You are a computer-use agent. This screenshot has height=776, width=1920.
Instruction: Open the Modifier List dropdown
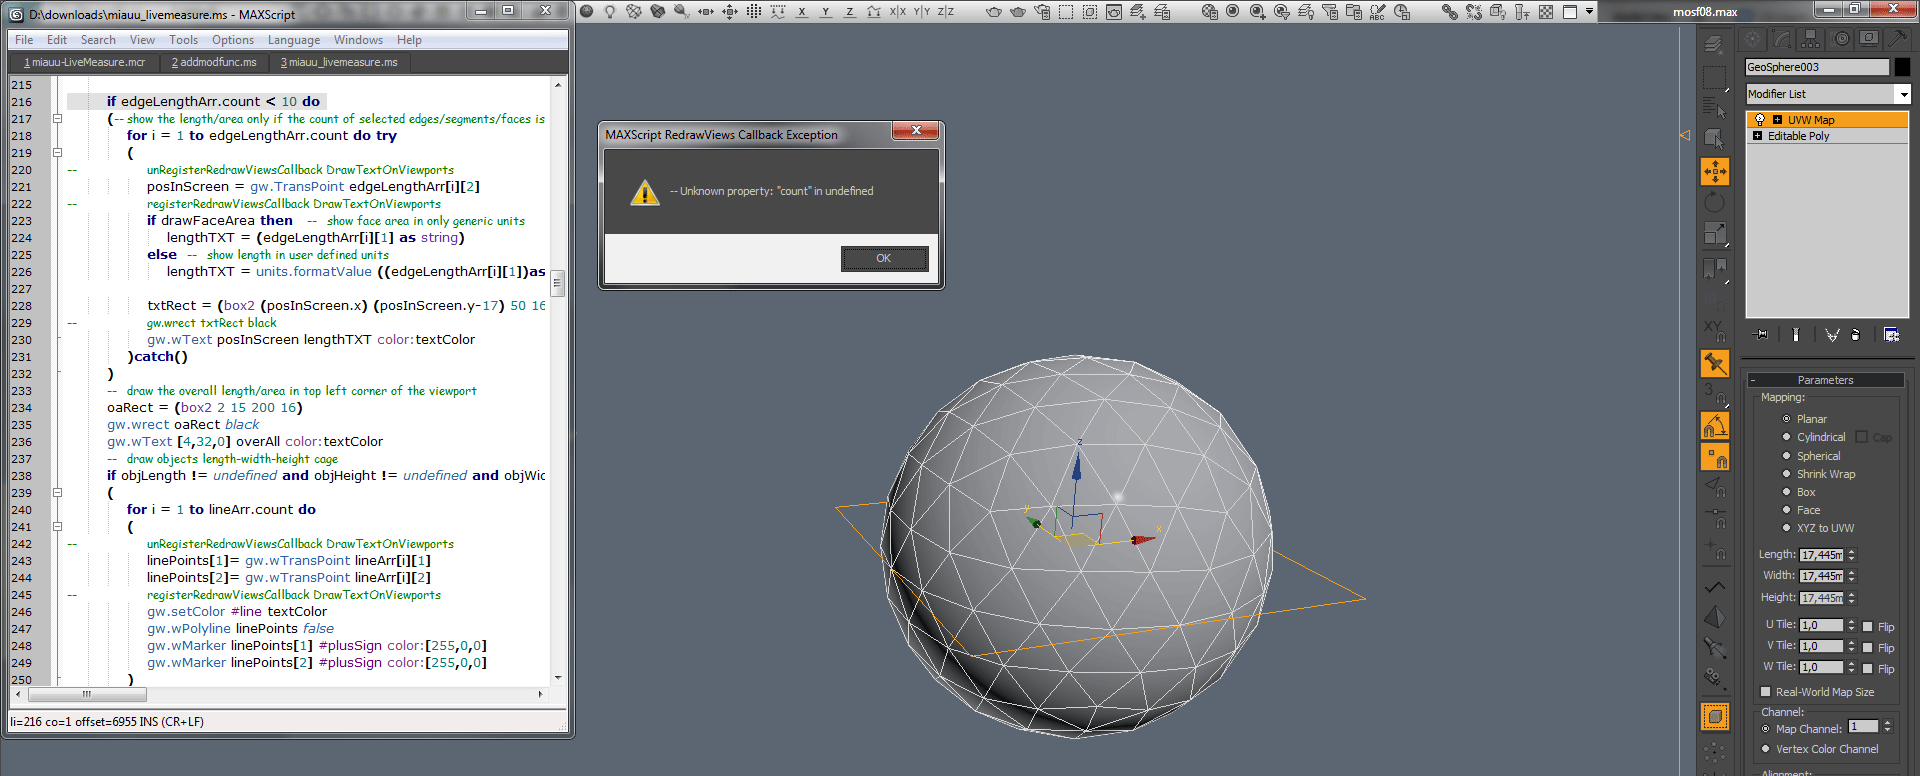tap(1903, 94)
